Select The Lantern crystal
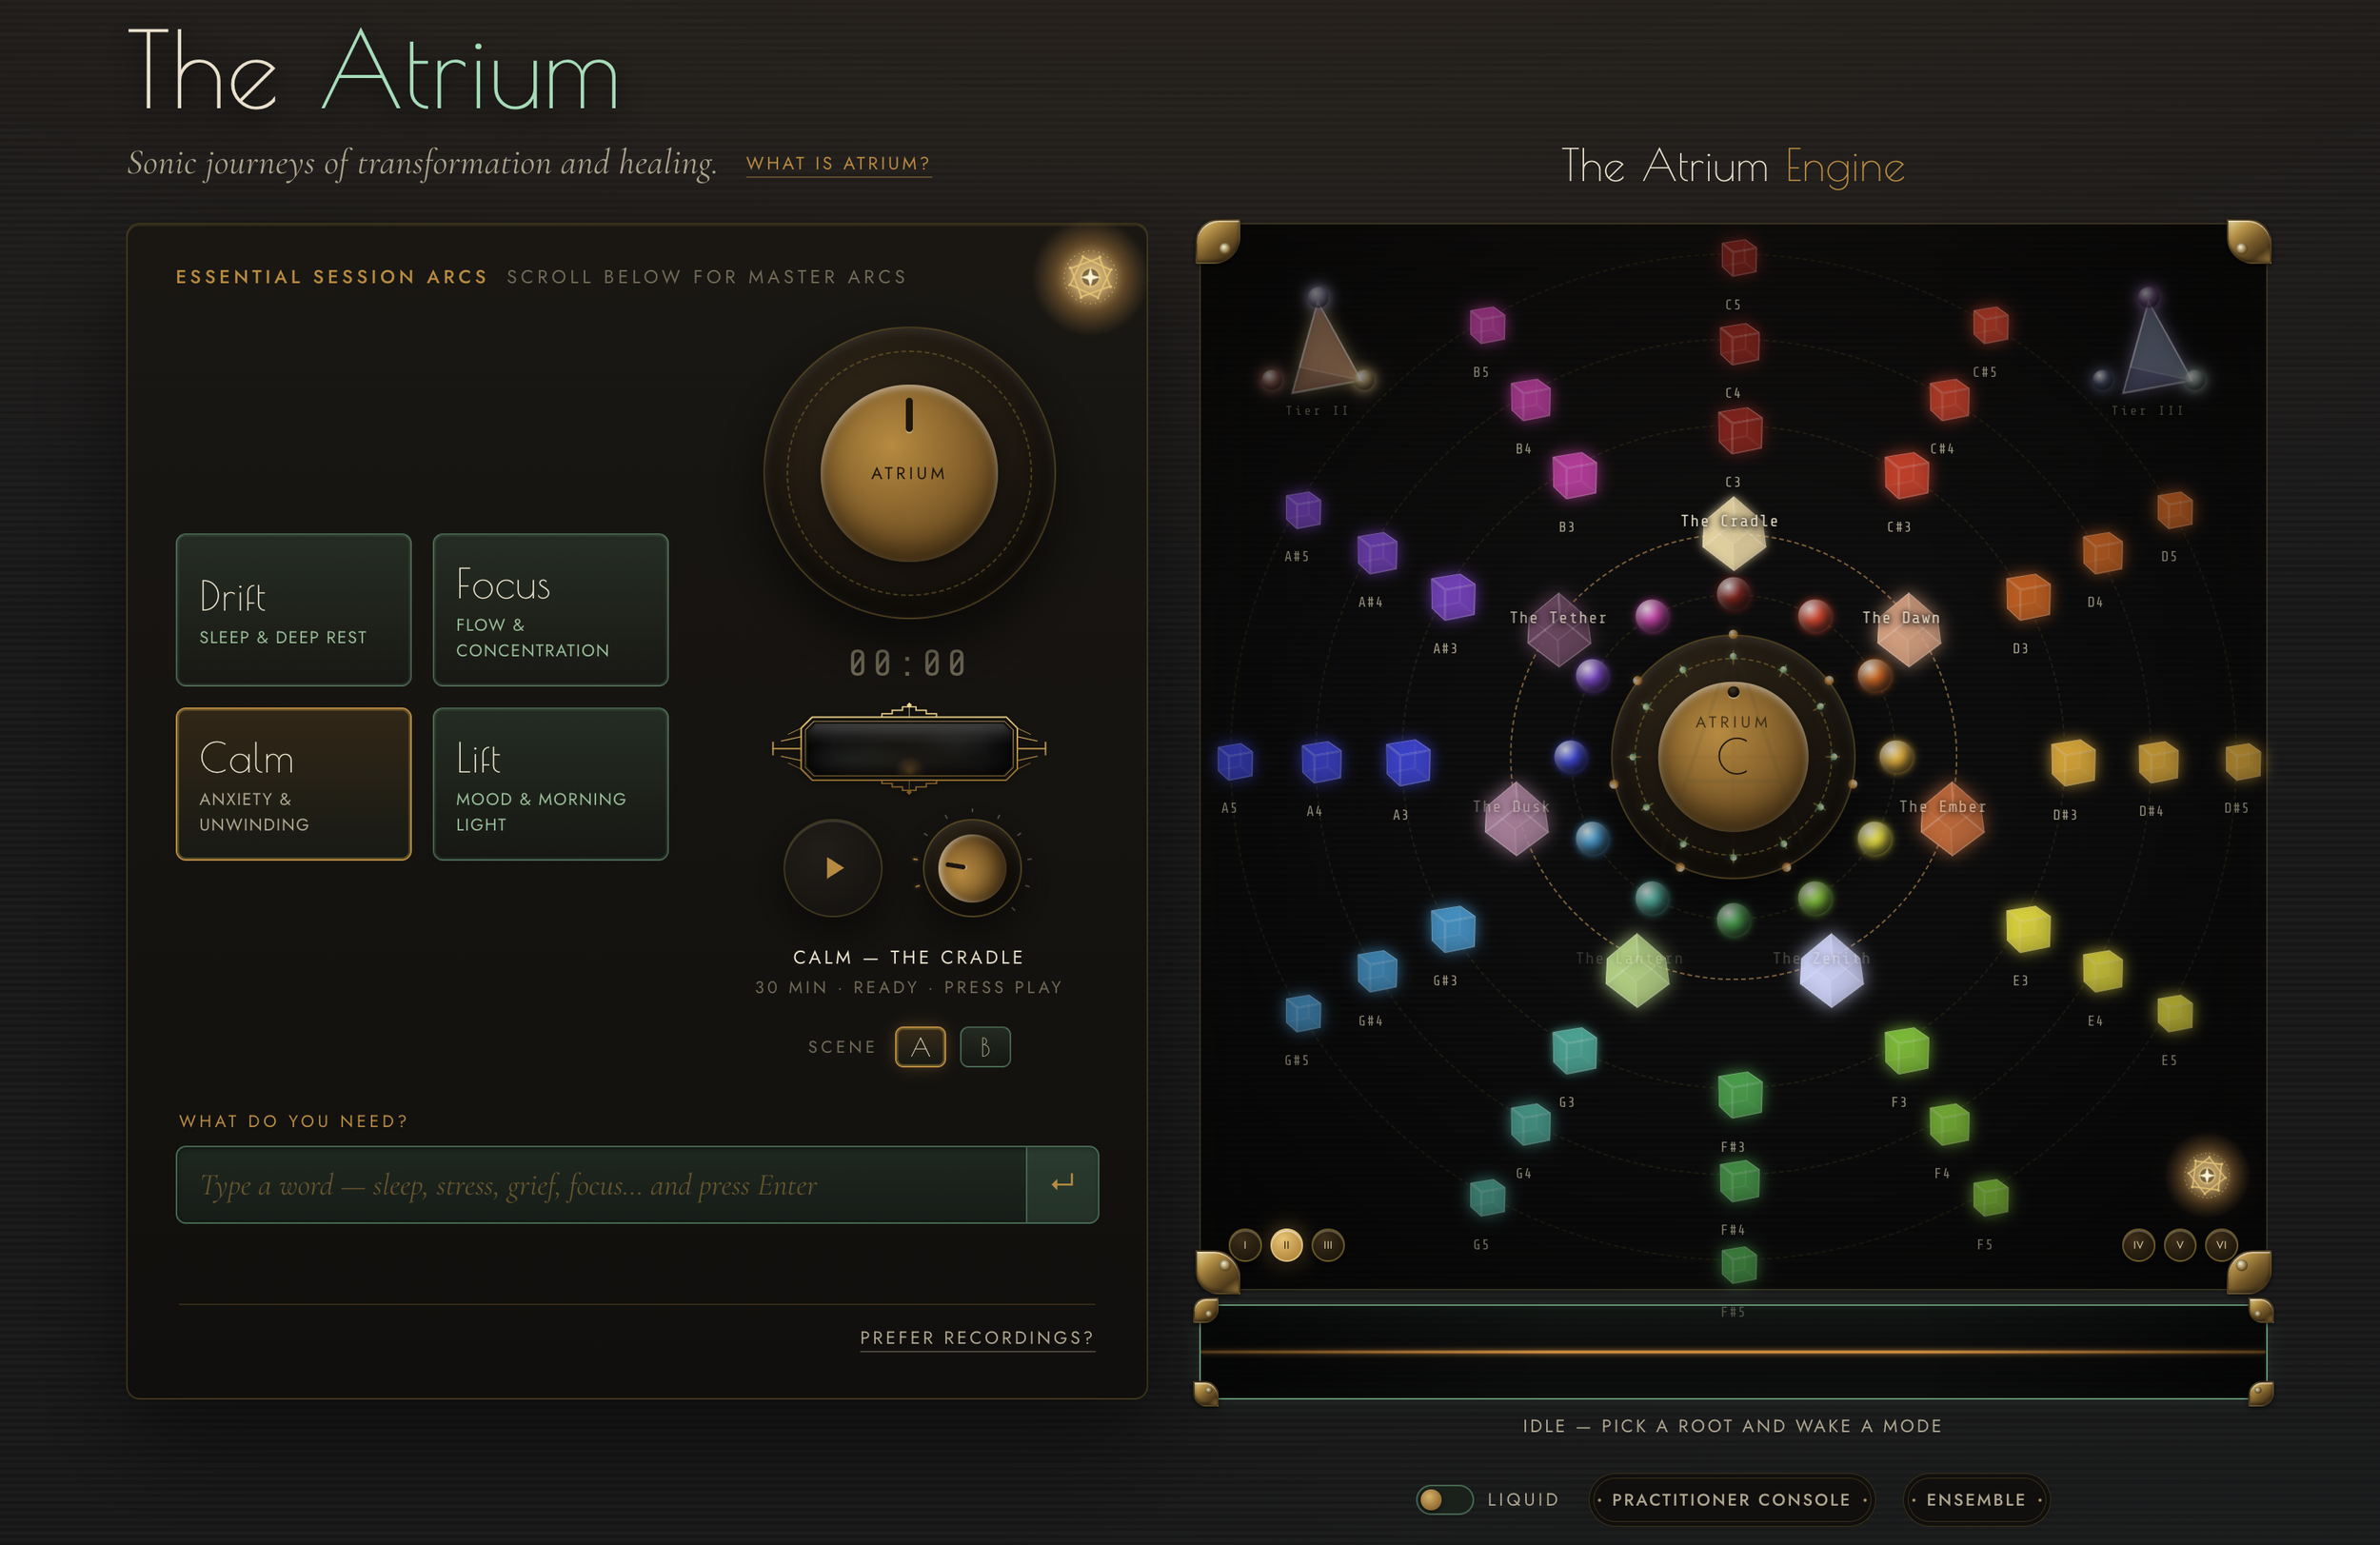This screenshot has height=1545, width=2380. click(x=1636, y=970)
